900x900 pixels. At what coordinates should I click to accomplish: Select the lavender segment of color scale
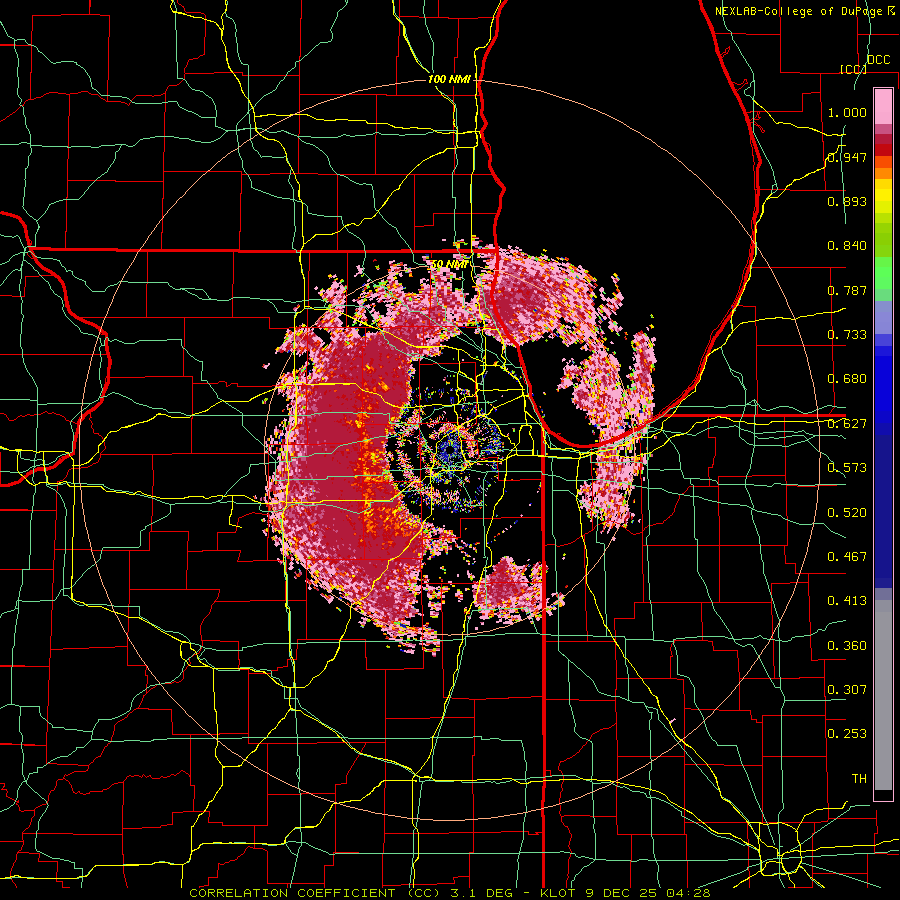click(883, 318)
